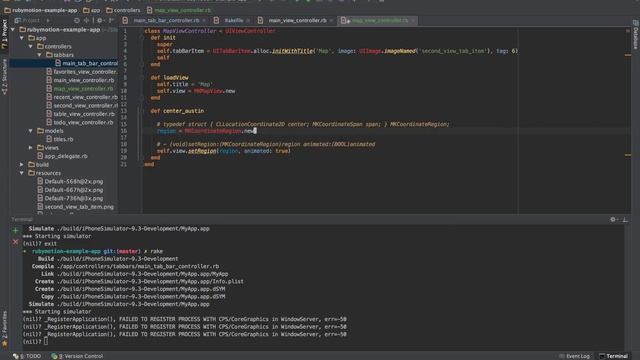This screenshot has width=640, height=360.
Task: Select main_tab_bar_controller file in the tree
Action: (x=86, y=63)
